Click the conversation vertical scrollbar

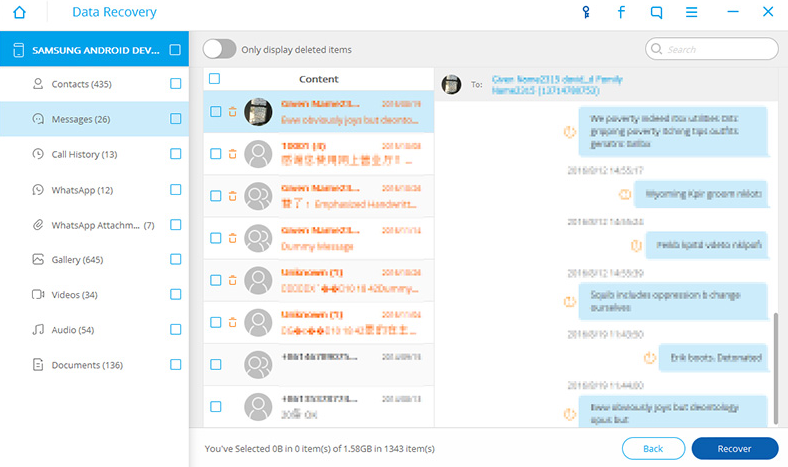click(x=776, y=368)
